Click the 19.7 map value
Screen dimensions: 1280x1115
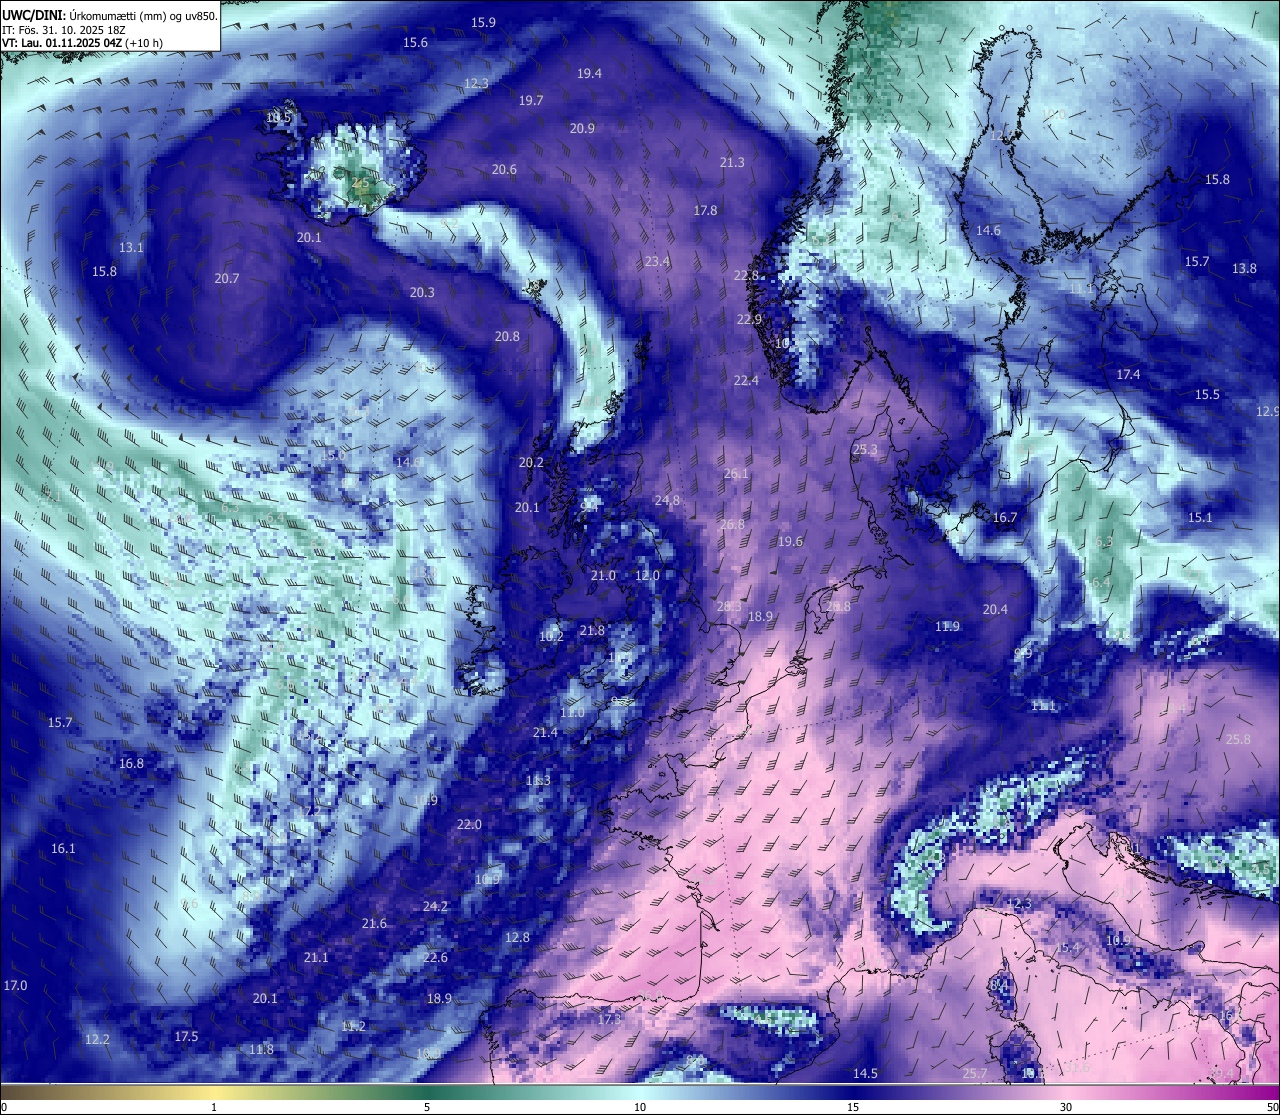(x=531, y=100)
